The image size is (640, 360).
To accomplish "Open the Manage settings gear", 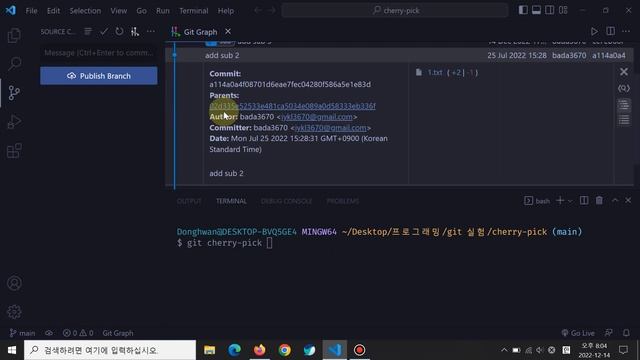I will tap(14, 312).
